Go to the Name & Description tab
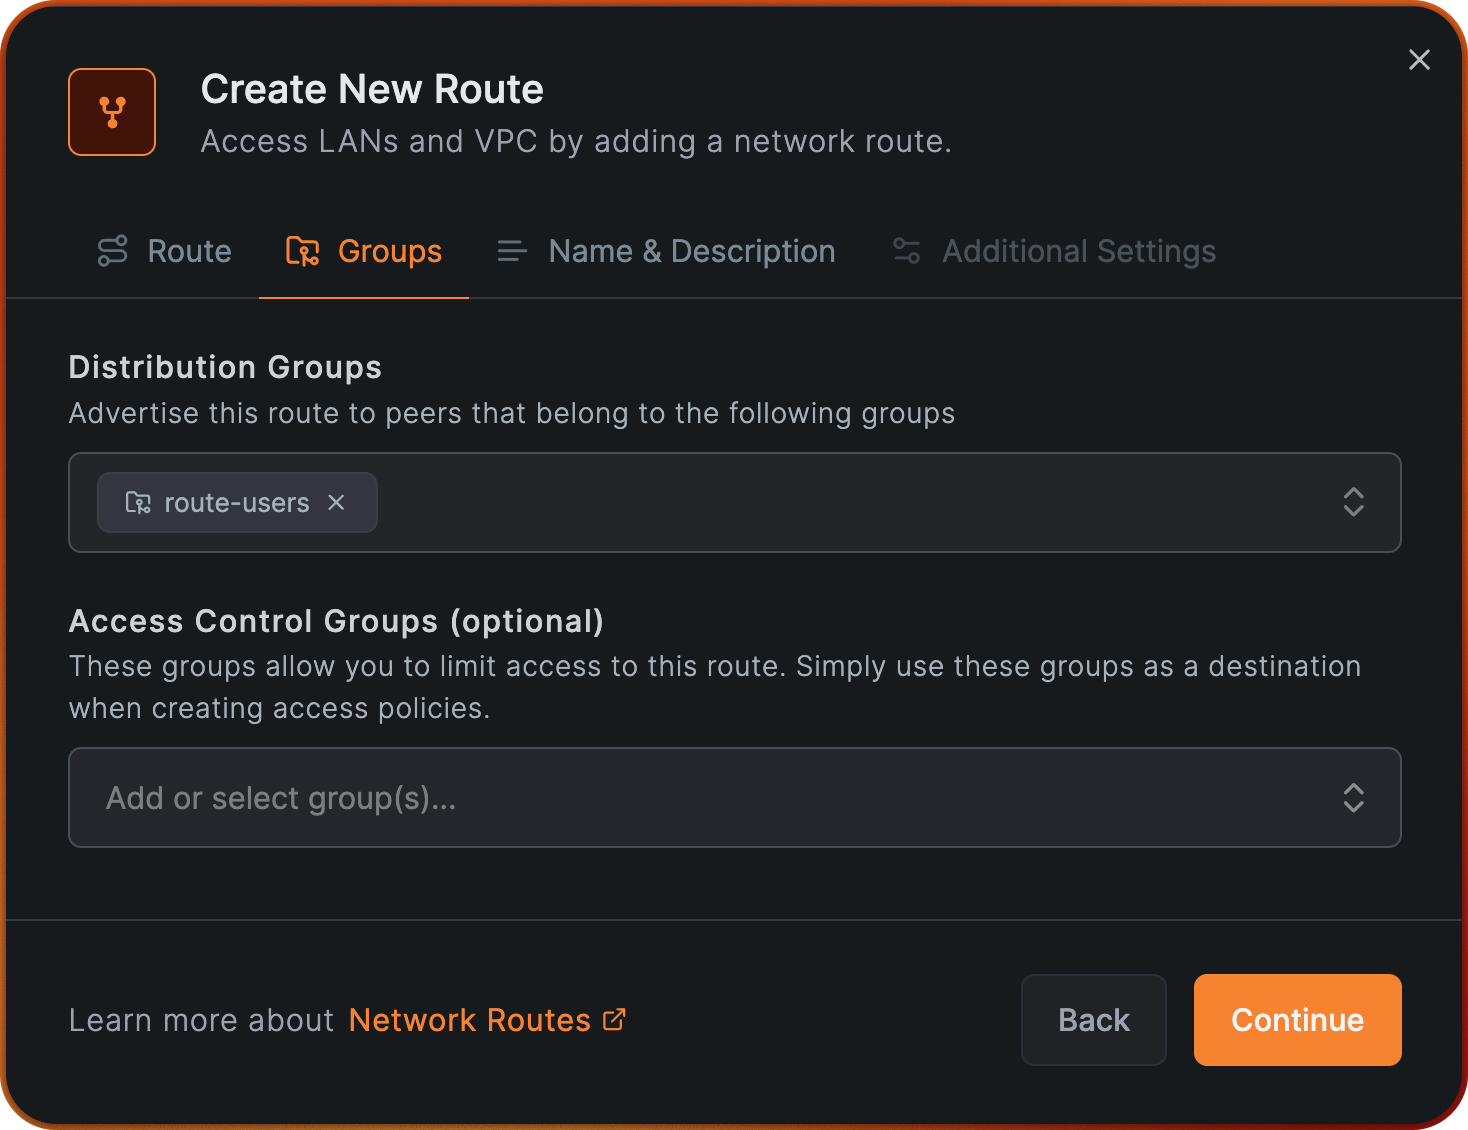The image size is (1468, 1130). click(x=691, y=251)
